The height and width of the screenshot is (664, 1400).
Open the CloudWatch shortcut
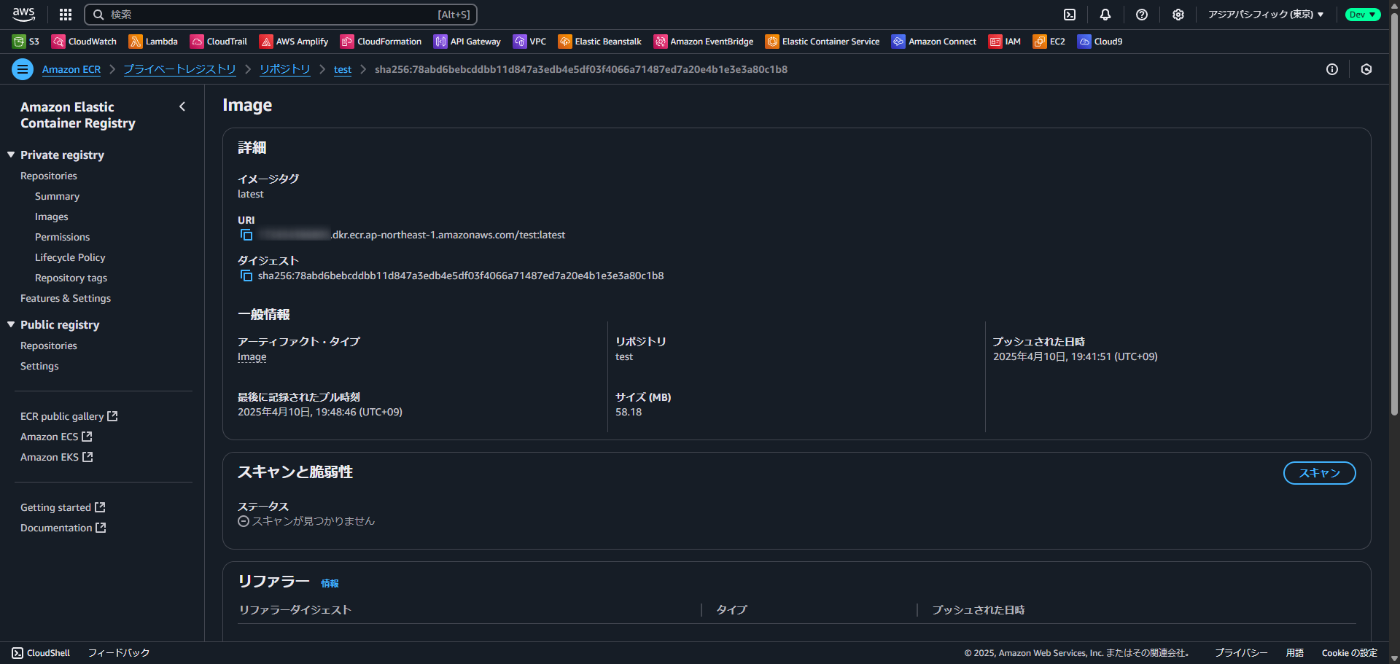tap(84, 42)
